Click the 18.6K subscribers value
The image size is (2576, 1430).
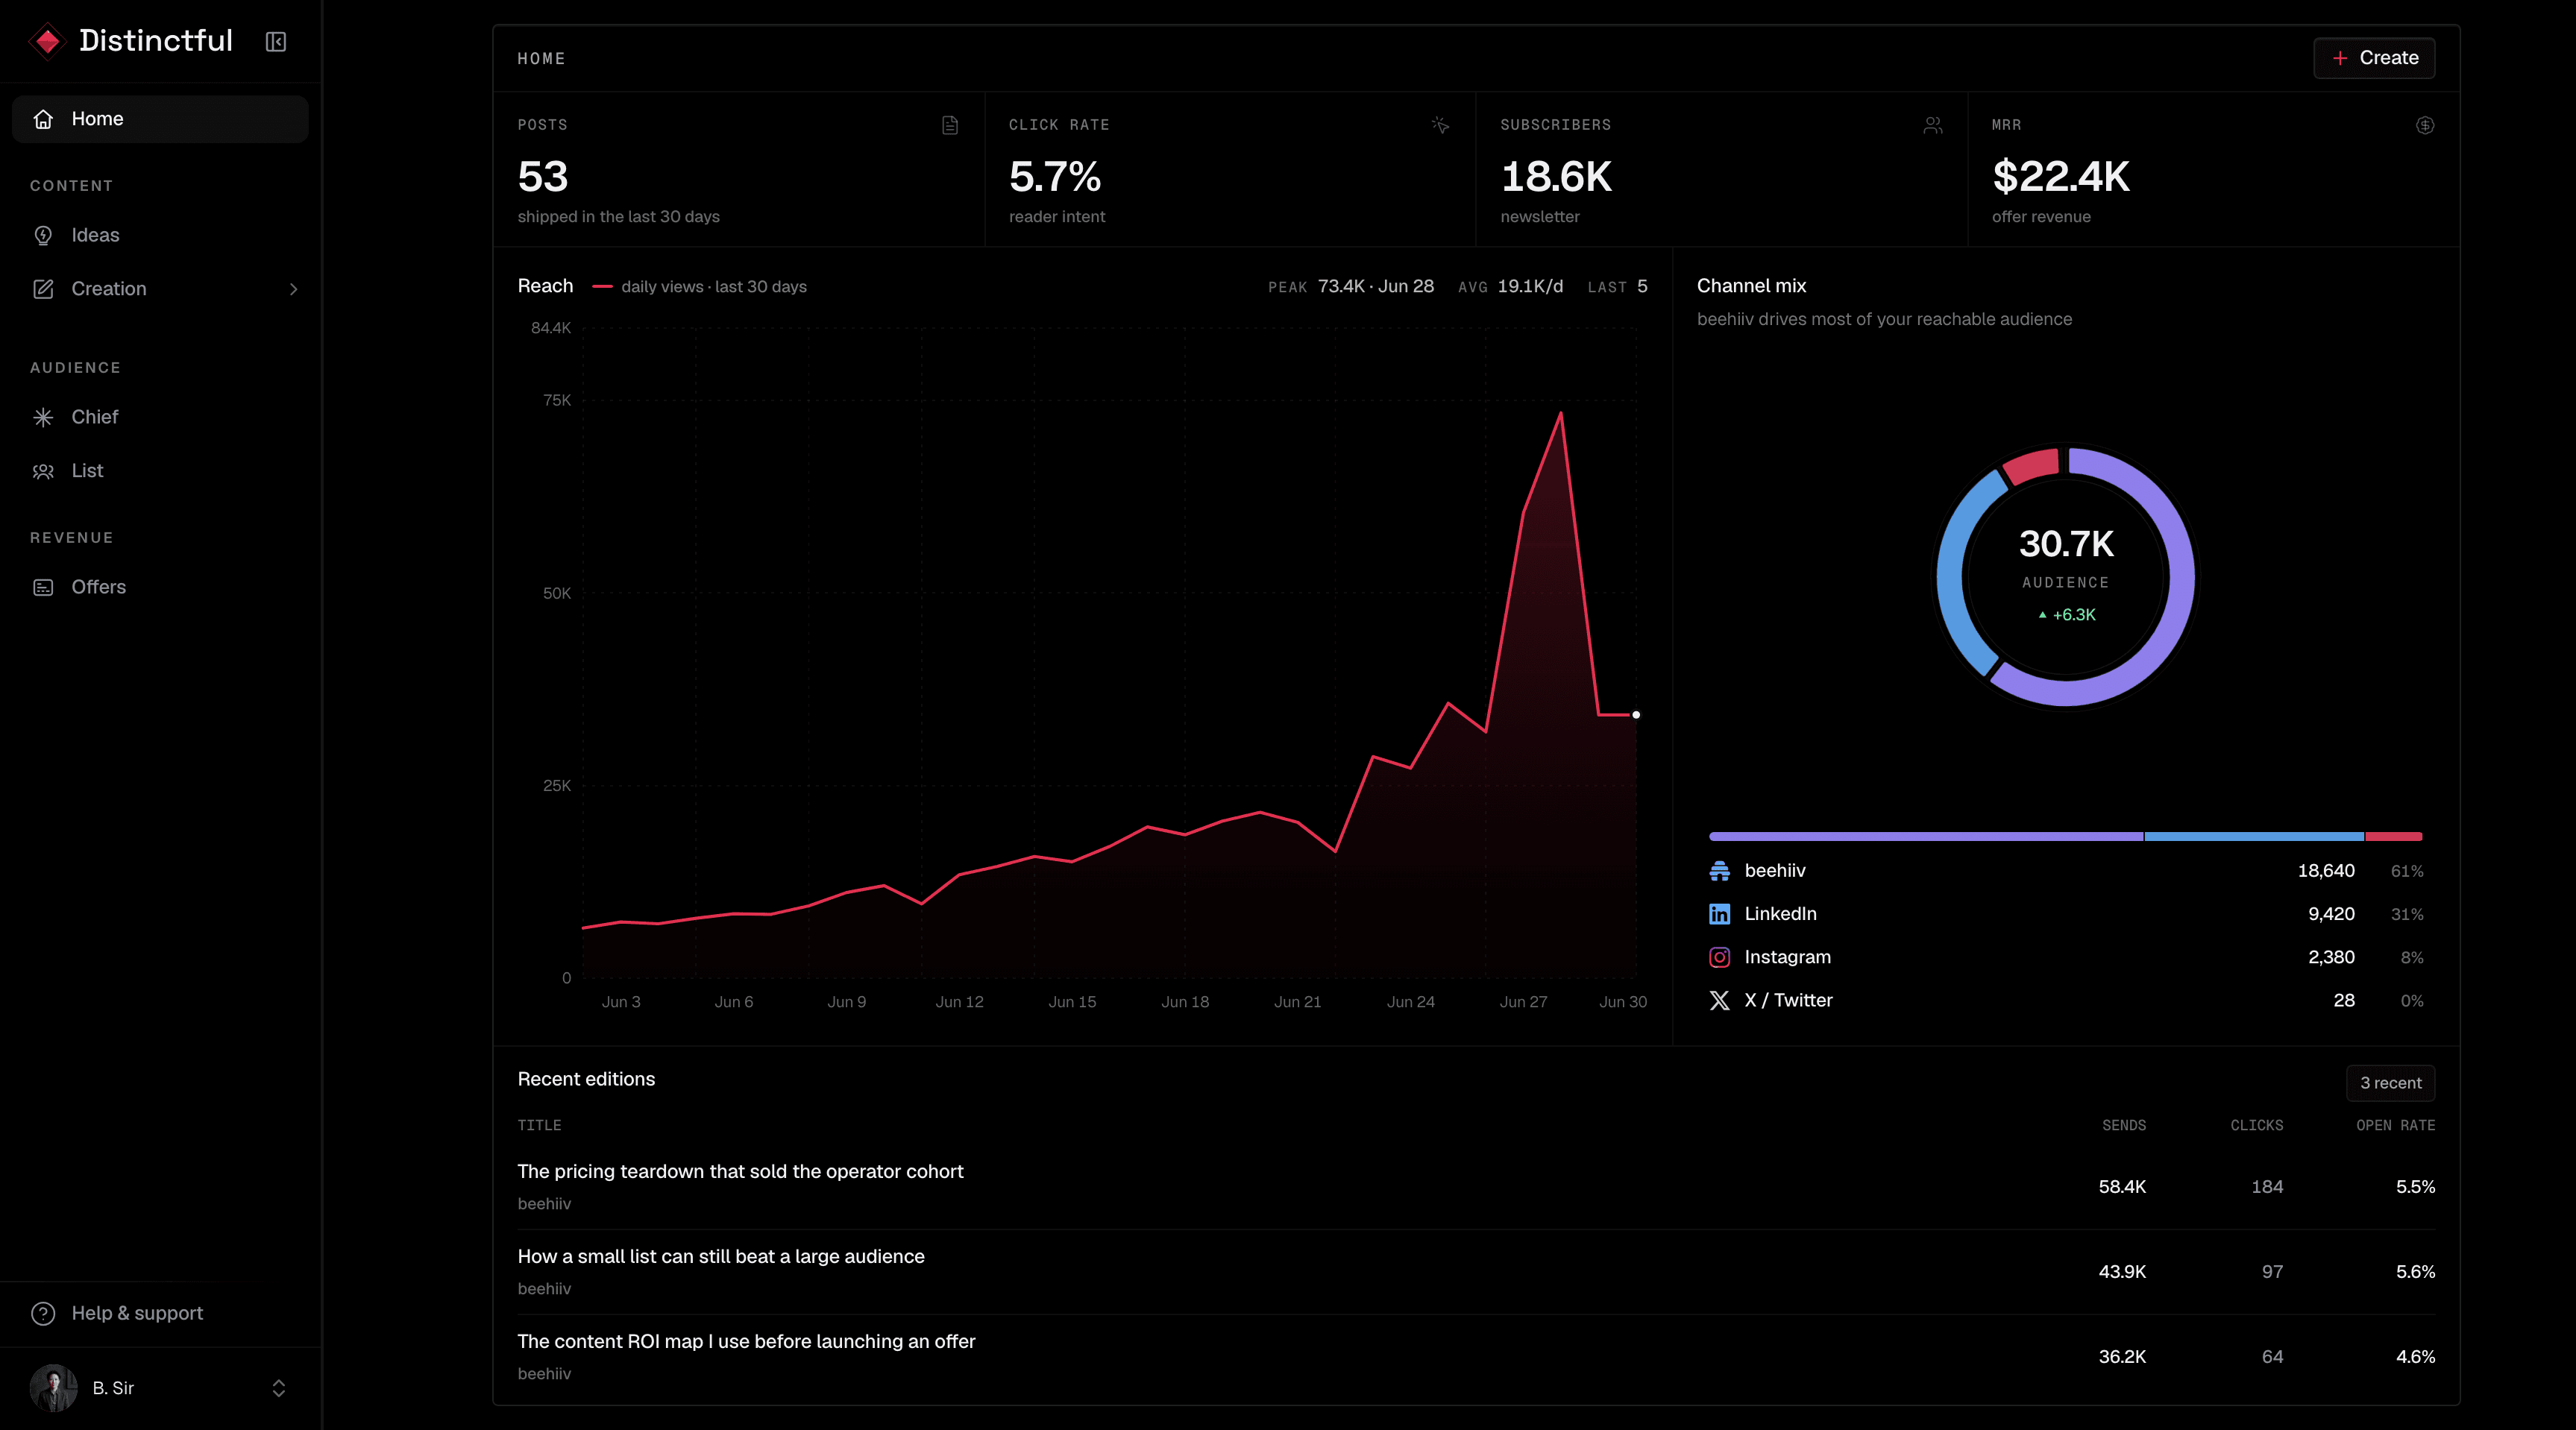1556,177
